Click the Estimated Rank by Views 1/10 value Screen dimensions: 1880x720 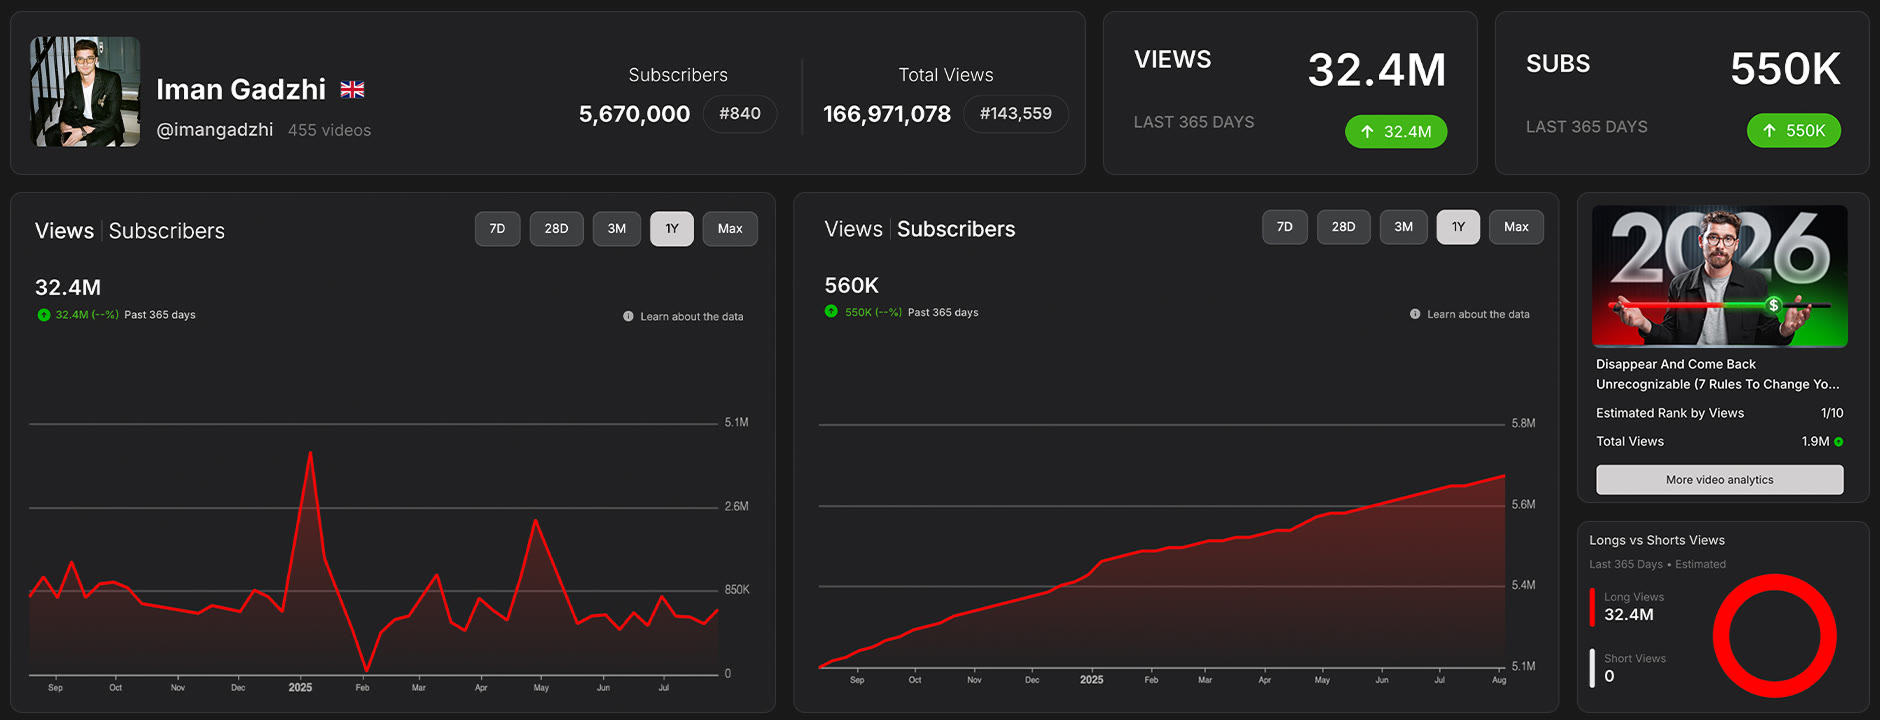click(x=1832, y=413)
